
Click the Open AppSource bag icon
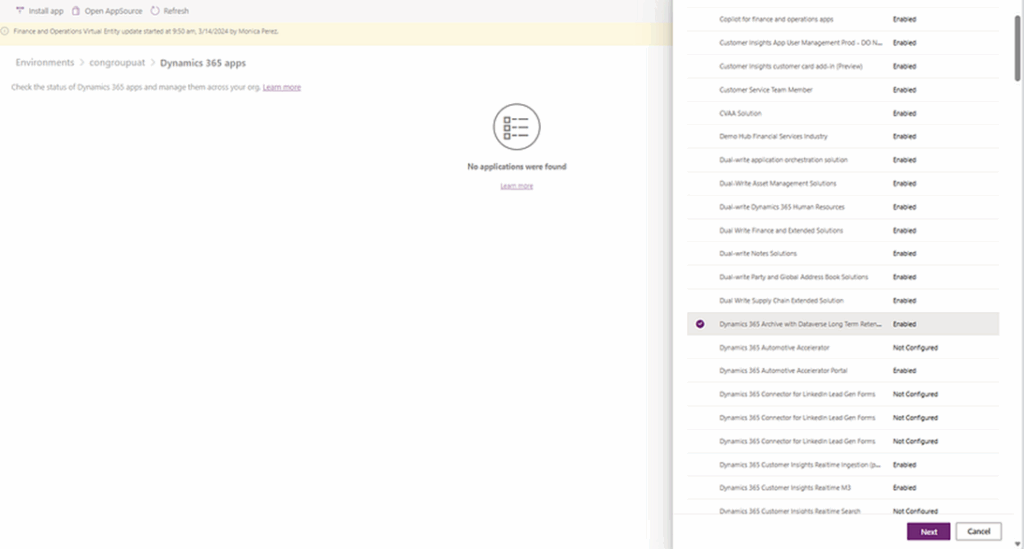[x=76, y=10]
